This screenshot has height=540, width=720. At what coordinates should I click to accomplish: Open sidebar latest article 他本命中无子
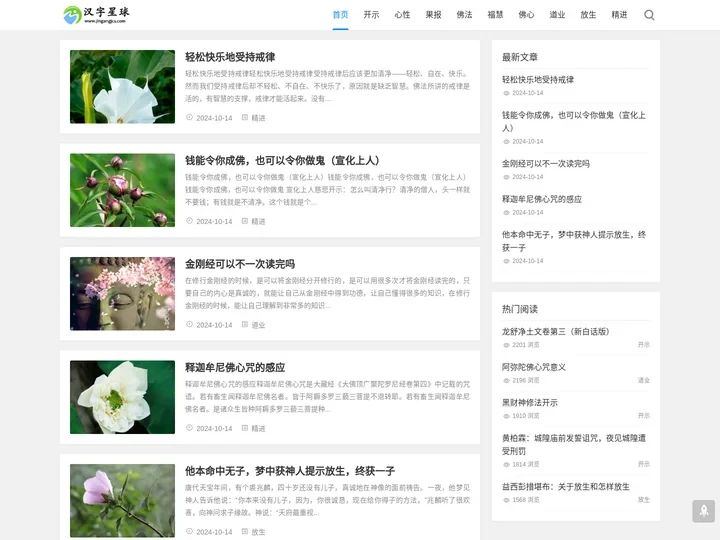coord(574,241)
